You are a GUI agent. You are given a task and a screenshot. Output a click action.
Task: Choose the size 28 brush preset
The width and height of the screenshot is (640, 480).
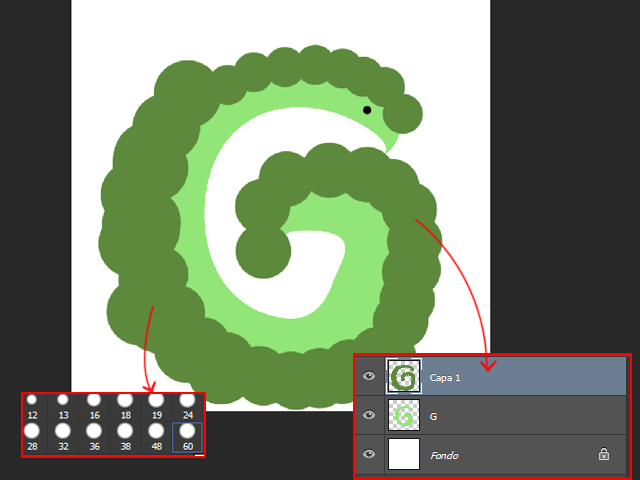32,437
